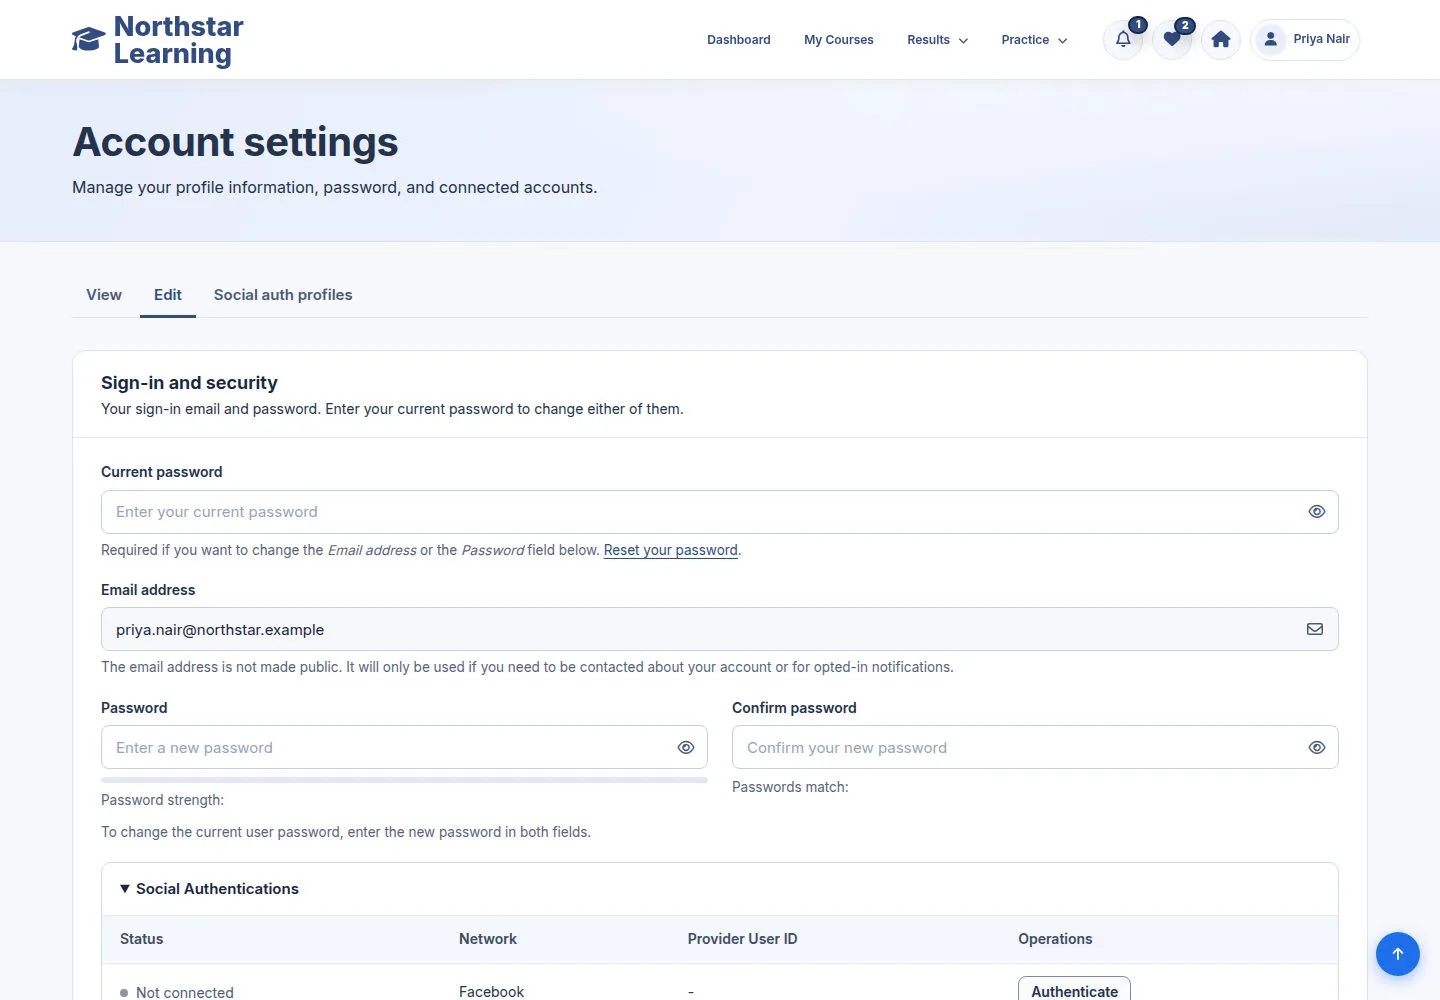Open the Social auth profiles tab
Viewport: 1440px width, 1000px height.
coord(283,295)
